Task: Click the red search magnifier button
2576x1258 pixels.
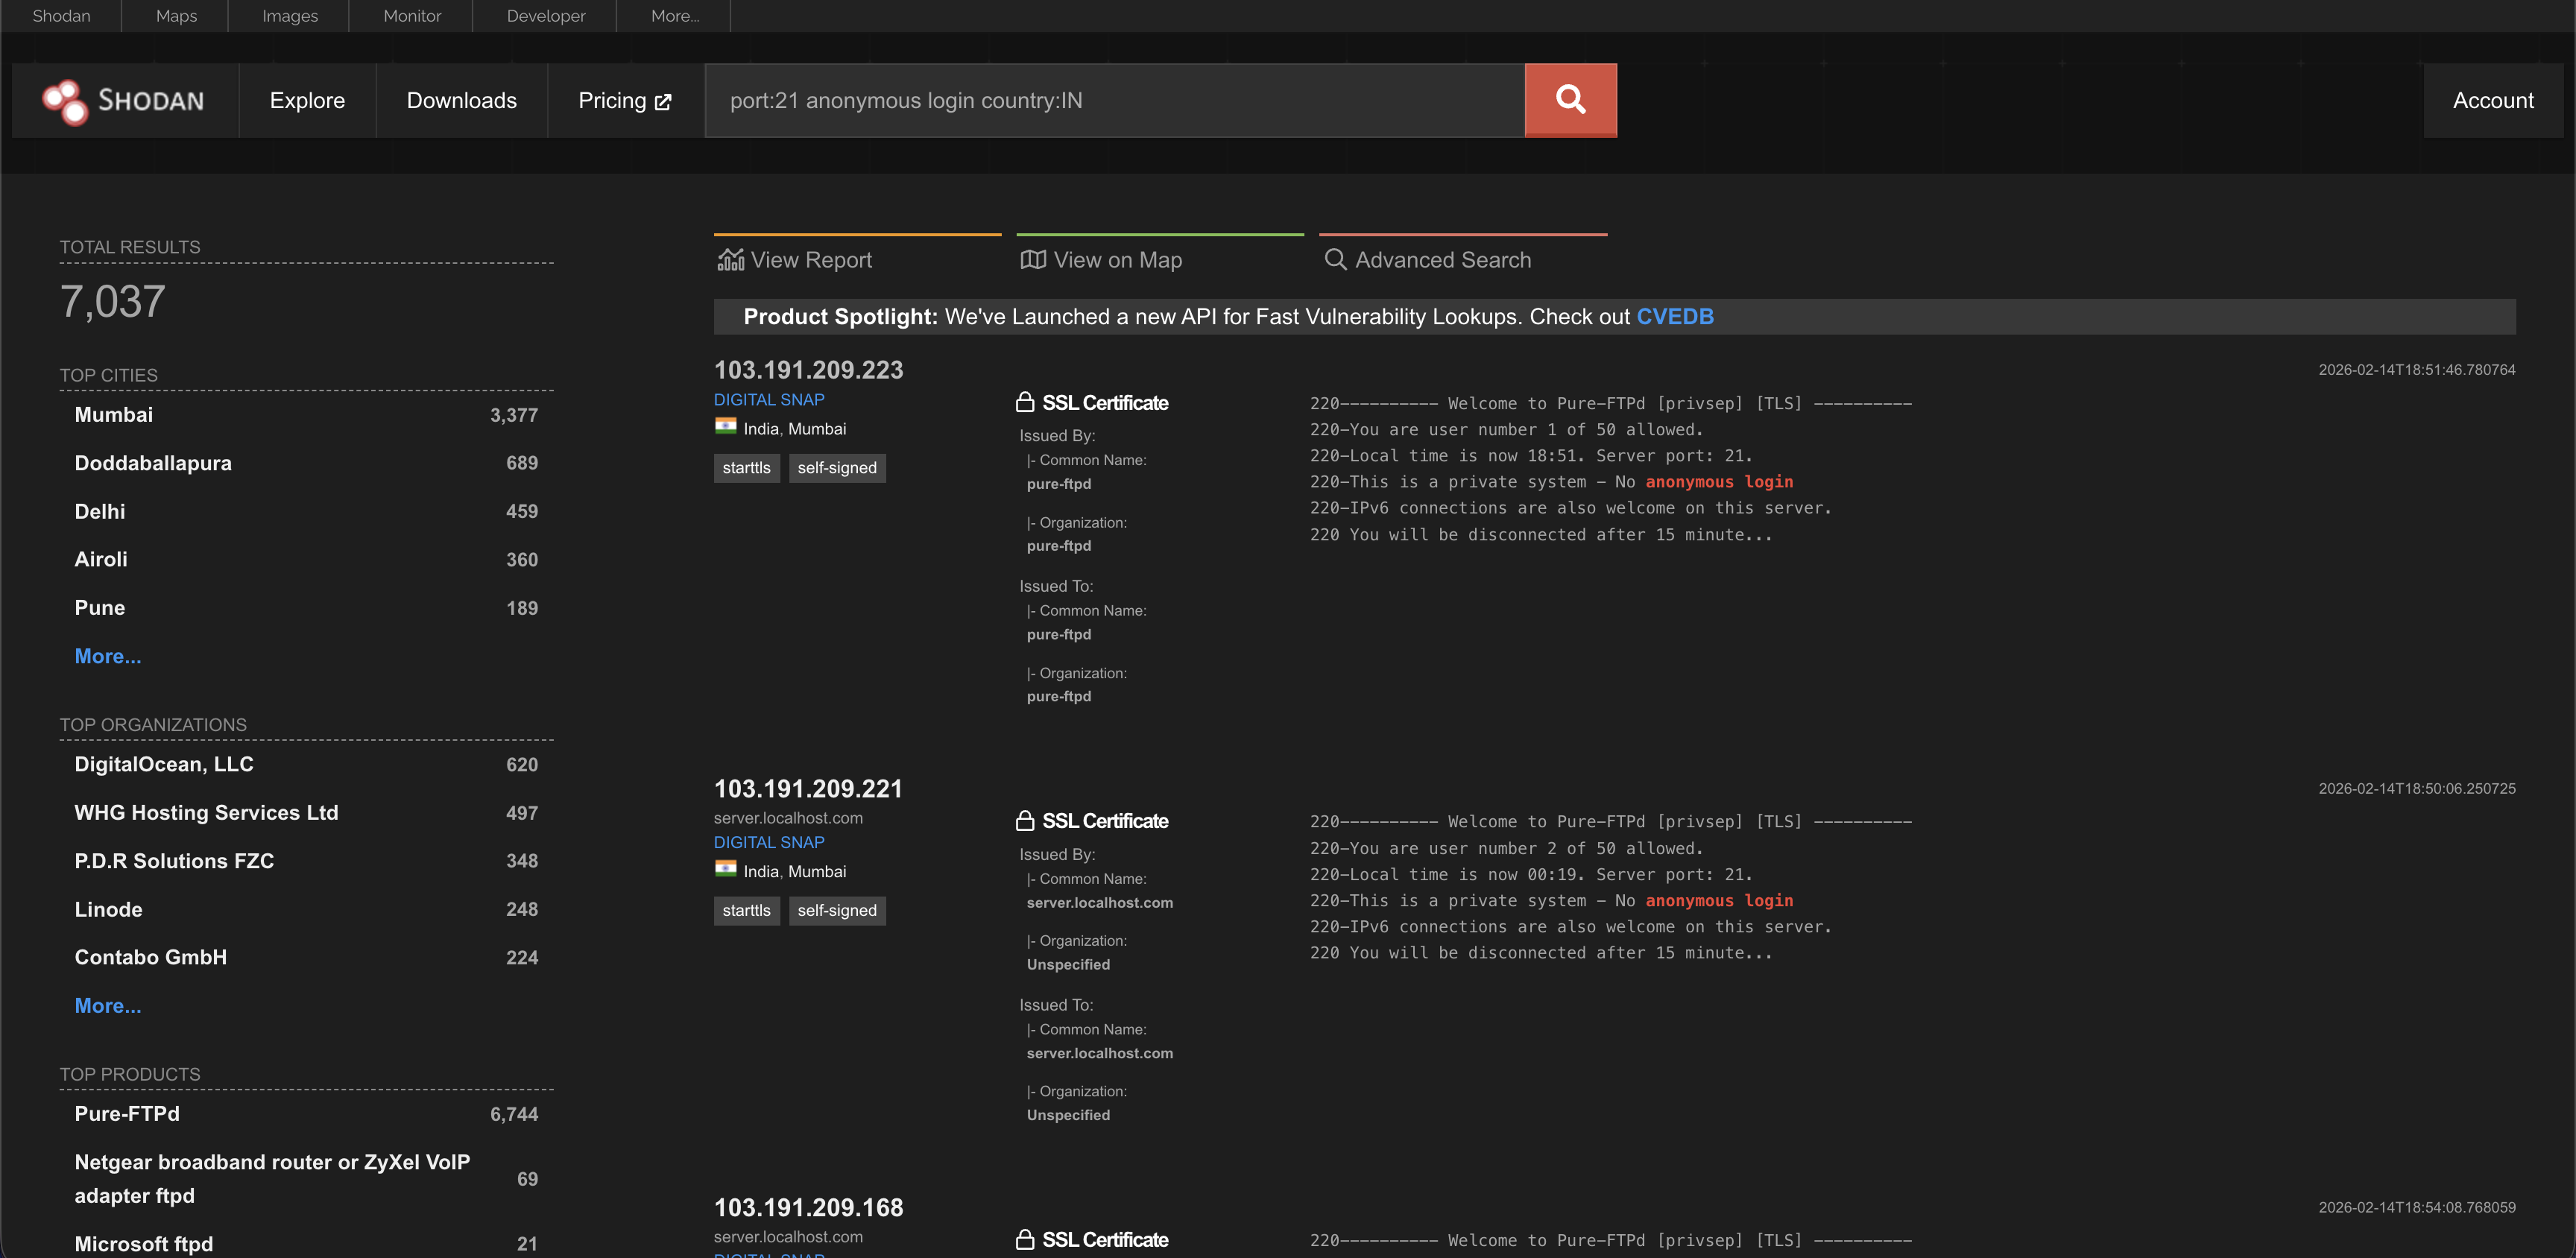Action: coord(1570,100)
